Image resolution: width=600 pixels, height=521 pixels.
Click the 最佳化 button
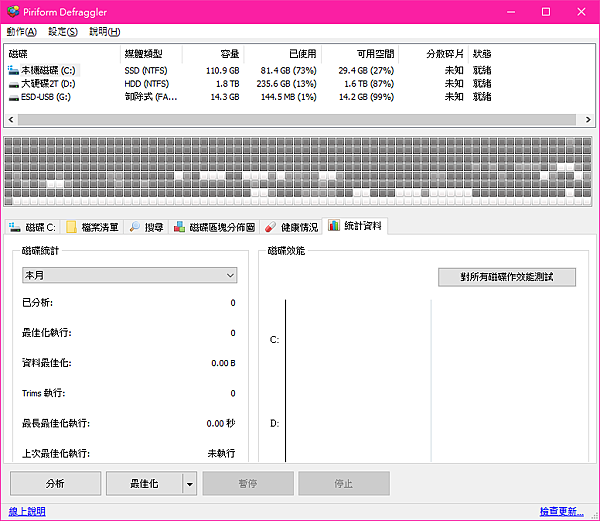144,484
